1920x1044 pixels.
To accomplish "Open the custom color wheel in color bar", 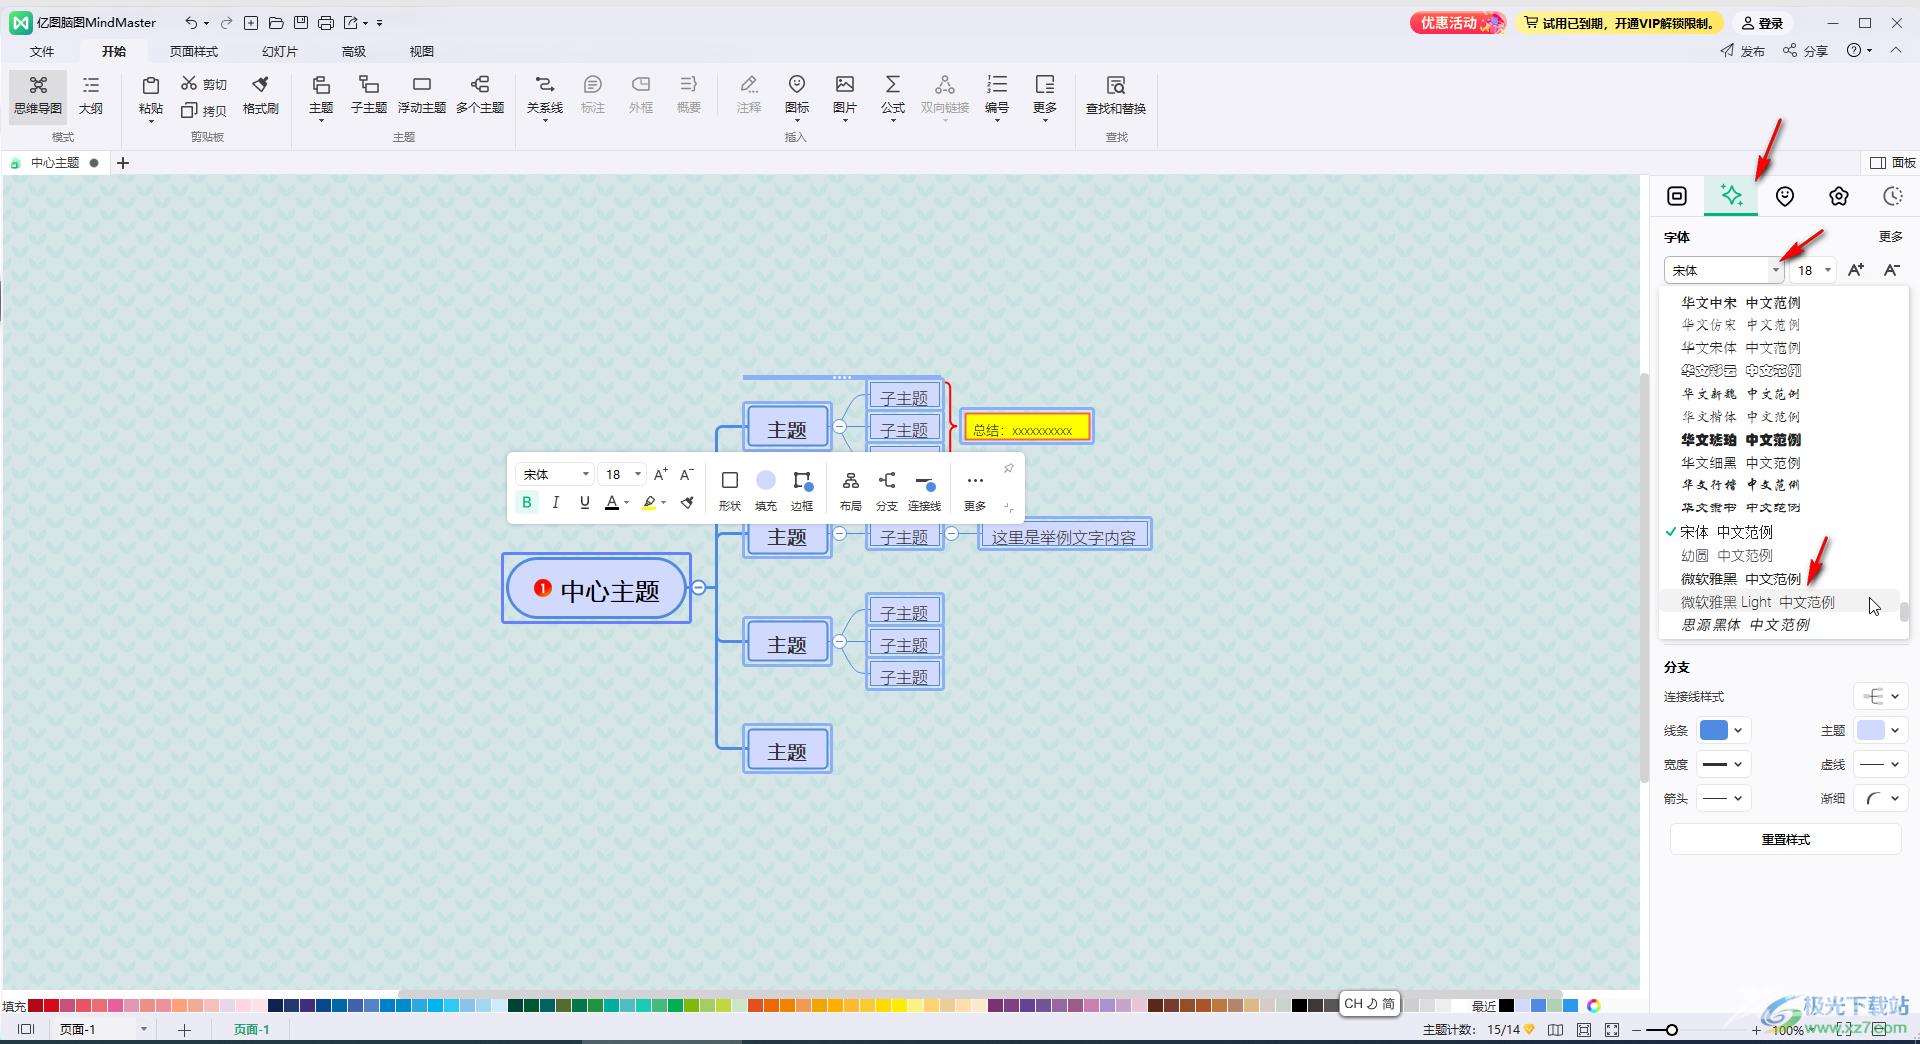I will tap(1594, 1005).
